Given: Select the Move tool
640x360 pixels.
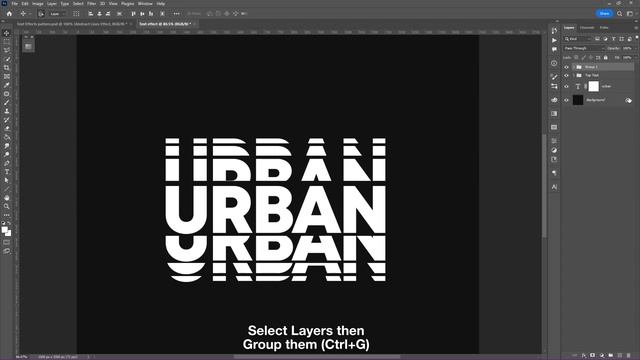Looking at the screenshot, I should tap(7, 33).
